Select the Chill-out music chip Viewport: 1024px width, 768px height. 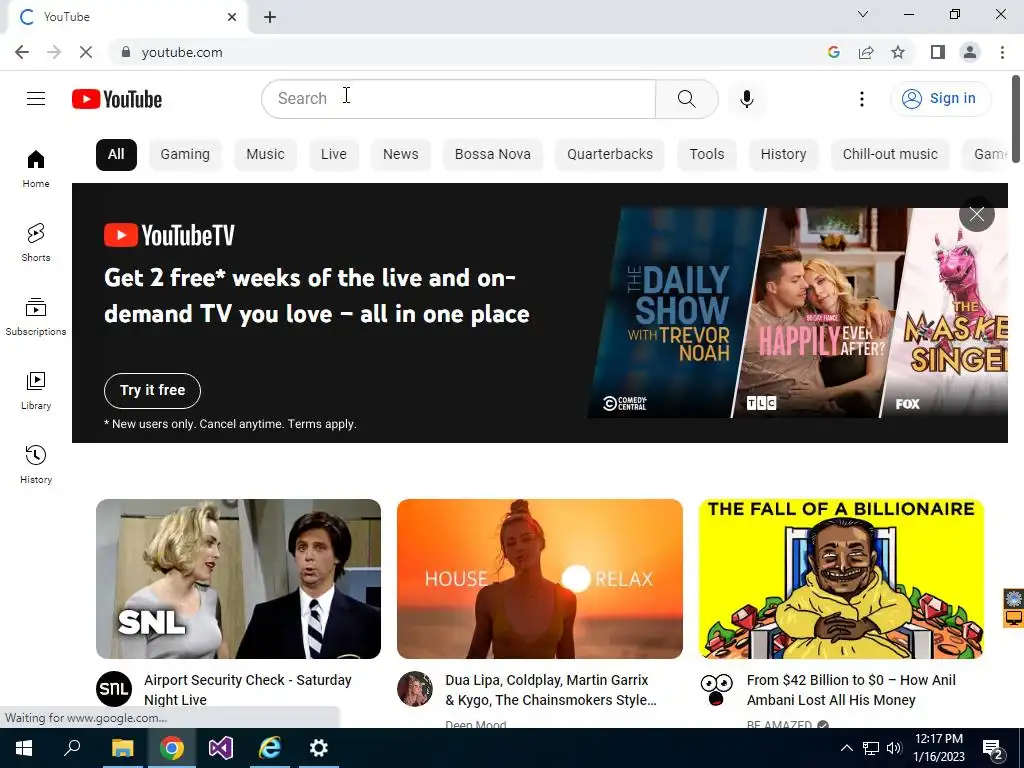(890, 155)
